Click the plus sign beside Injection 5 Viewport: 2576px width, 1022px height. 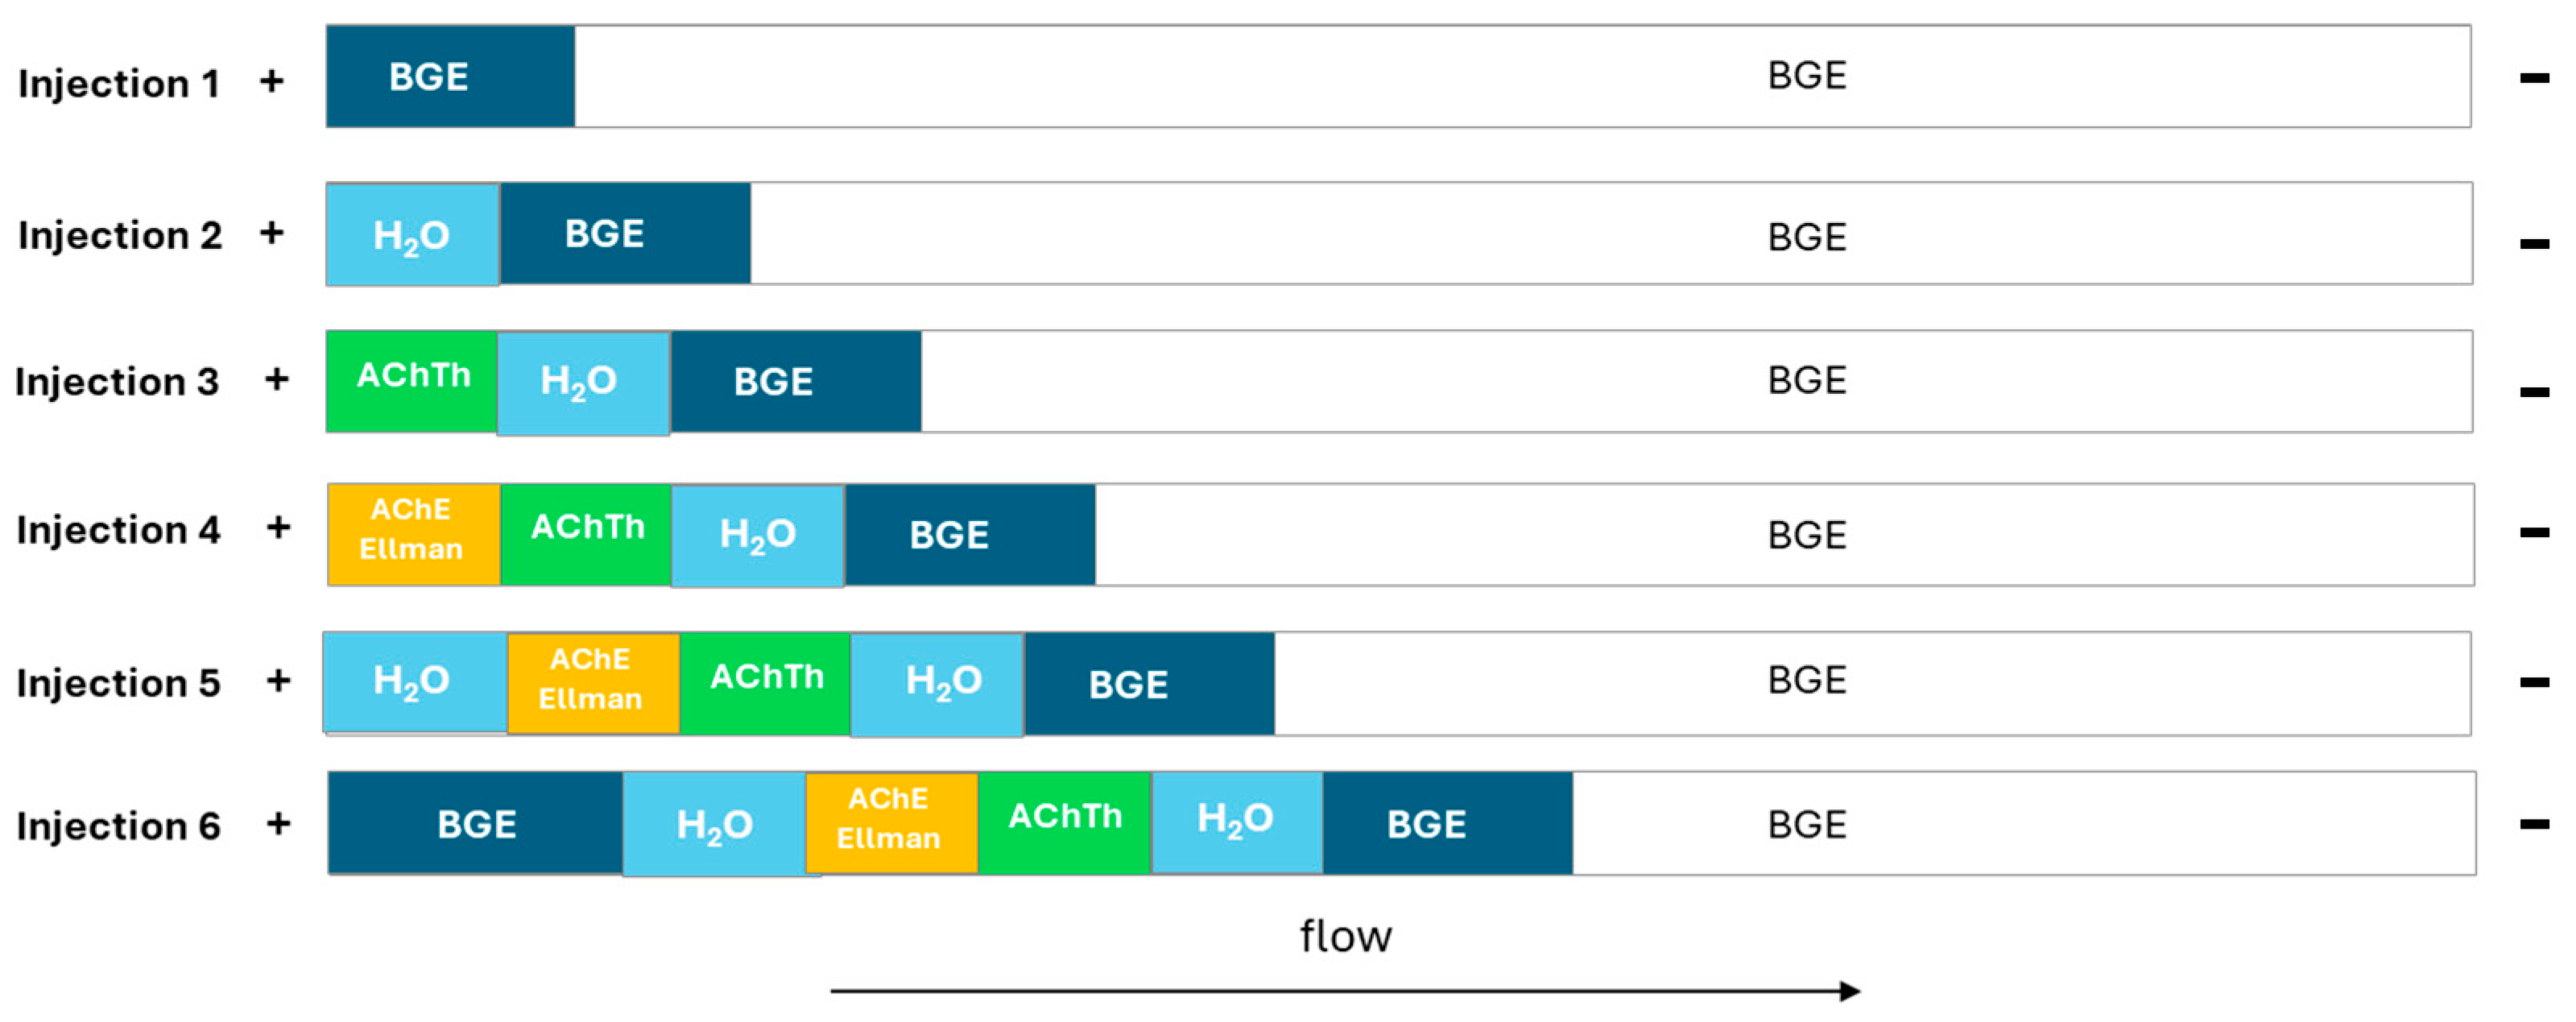[x=278, y=681]
